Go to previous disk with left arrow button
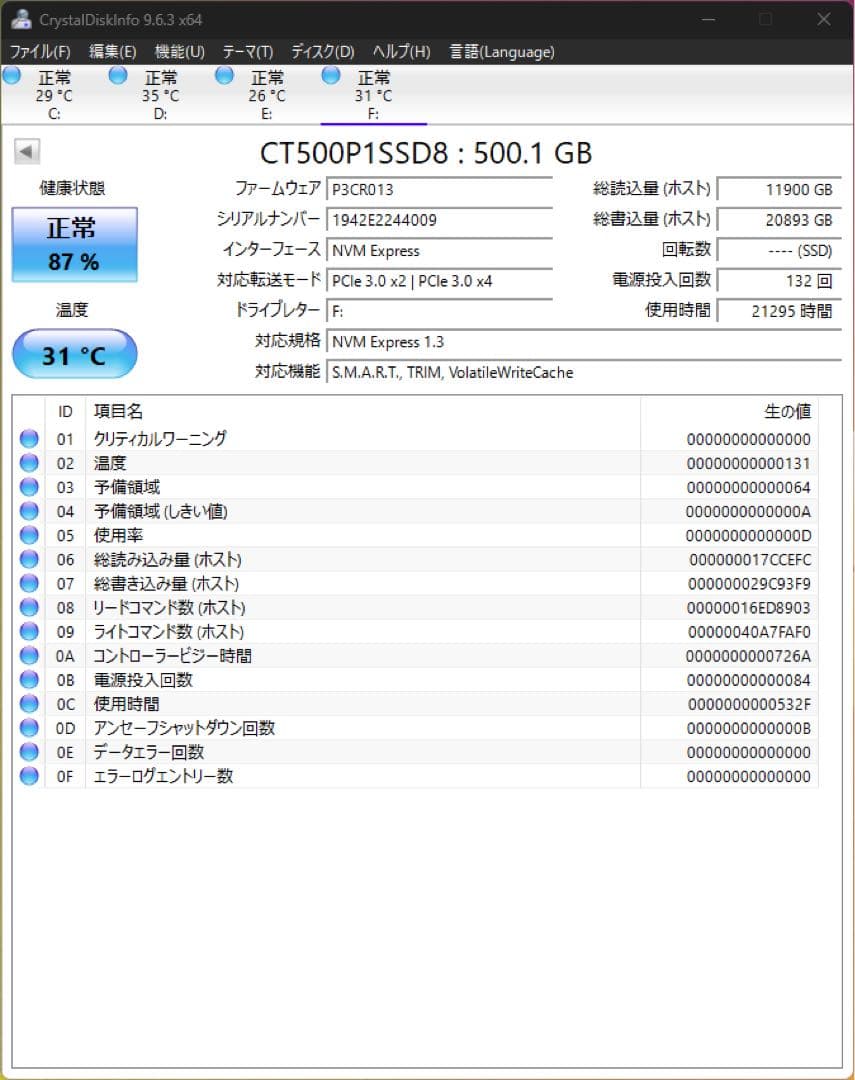The image size is (855, 1080). [27, 151]
